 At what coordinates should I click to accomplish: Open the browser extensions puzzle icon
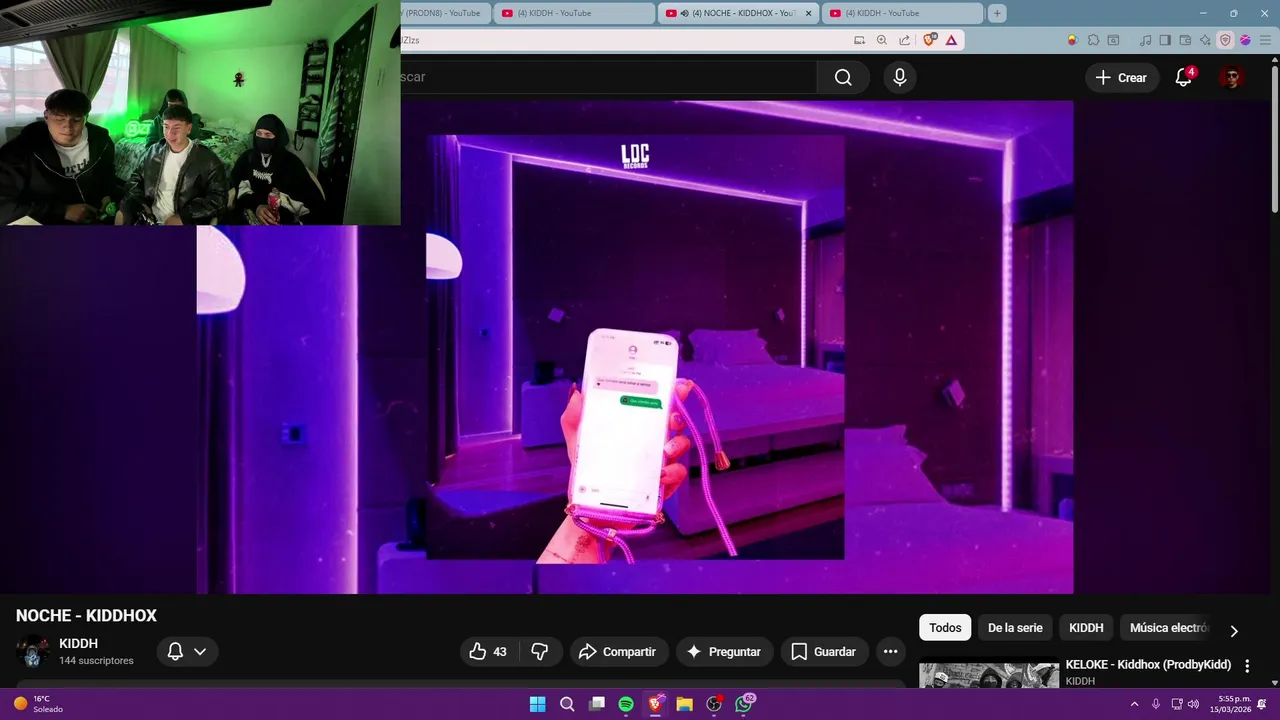click(x=1093, y=40)
